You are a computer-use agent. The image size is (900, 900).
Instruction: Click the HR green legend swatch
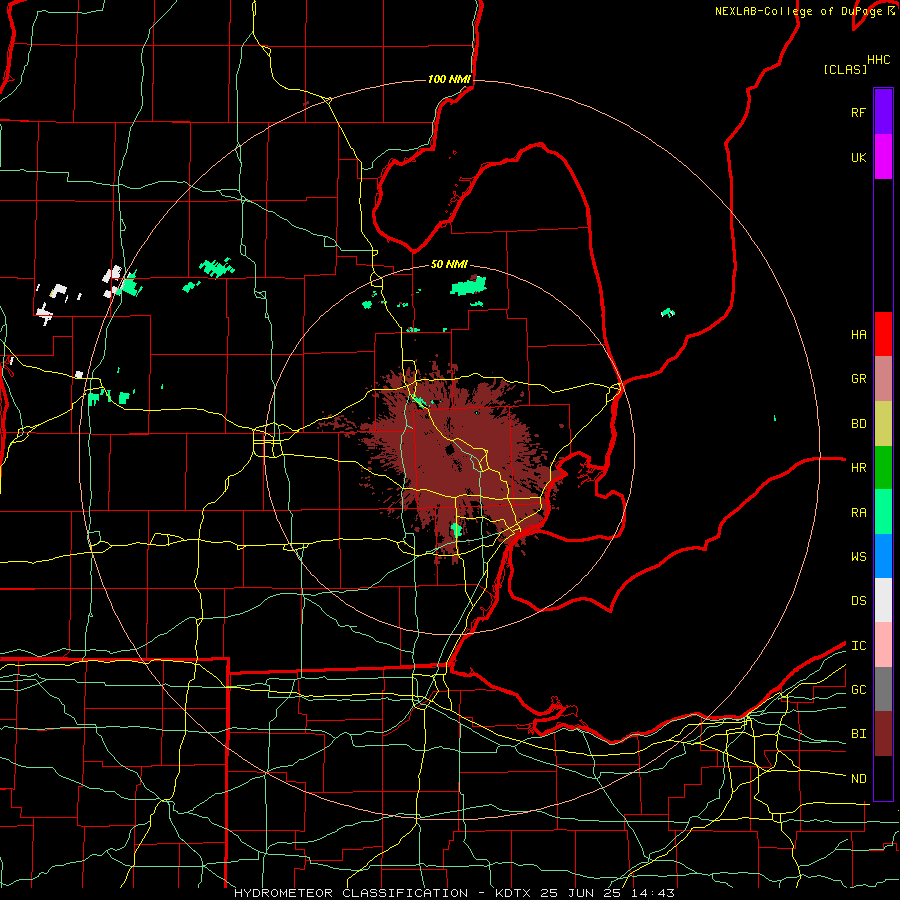click(883, 467)
